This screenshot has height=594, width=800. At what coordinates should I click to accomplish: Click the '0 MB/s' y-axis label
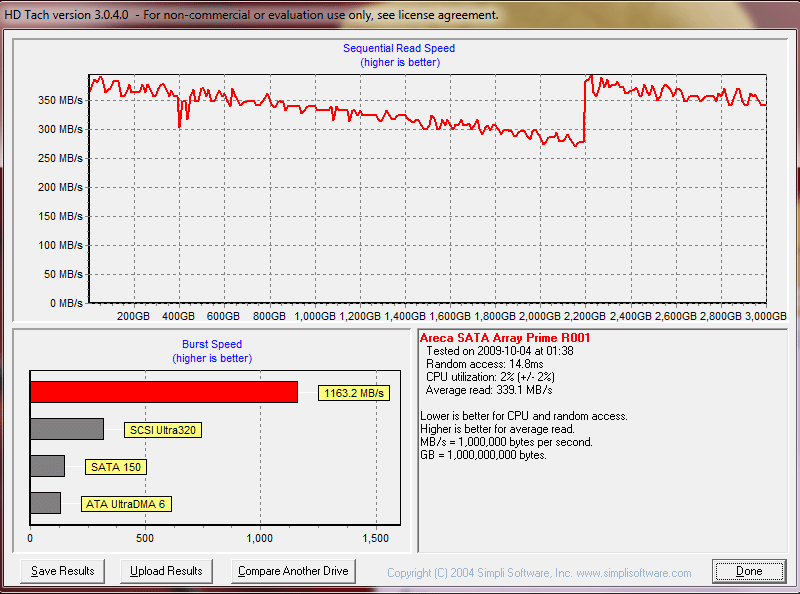click(x=66, y=303)
